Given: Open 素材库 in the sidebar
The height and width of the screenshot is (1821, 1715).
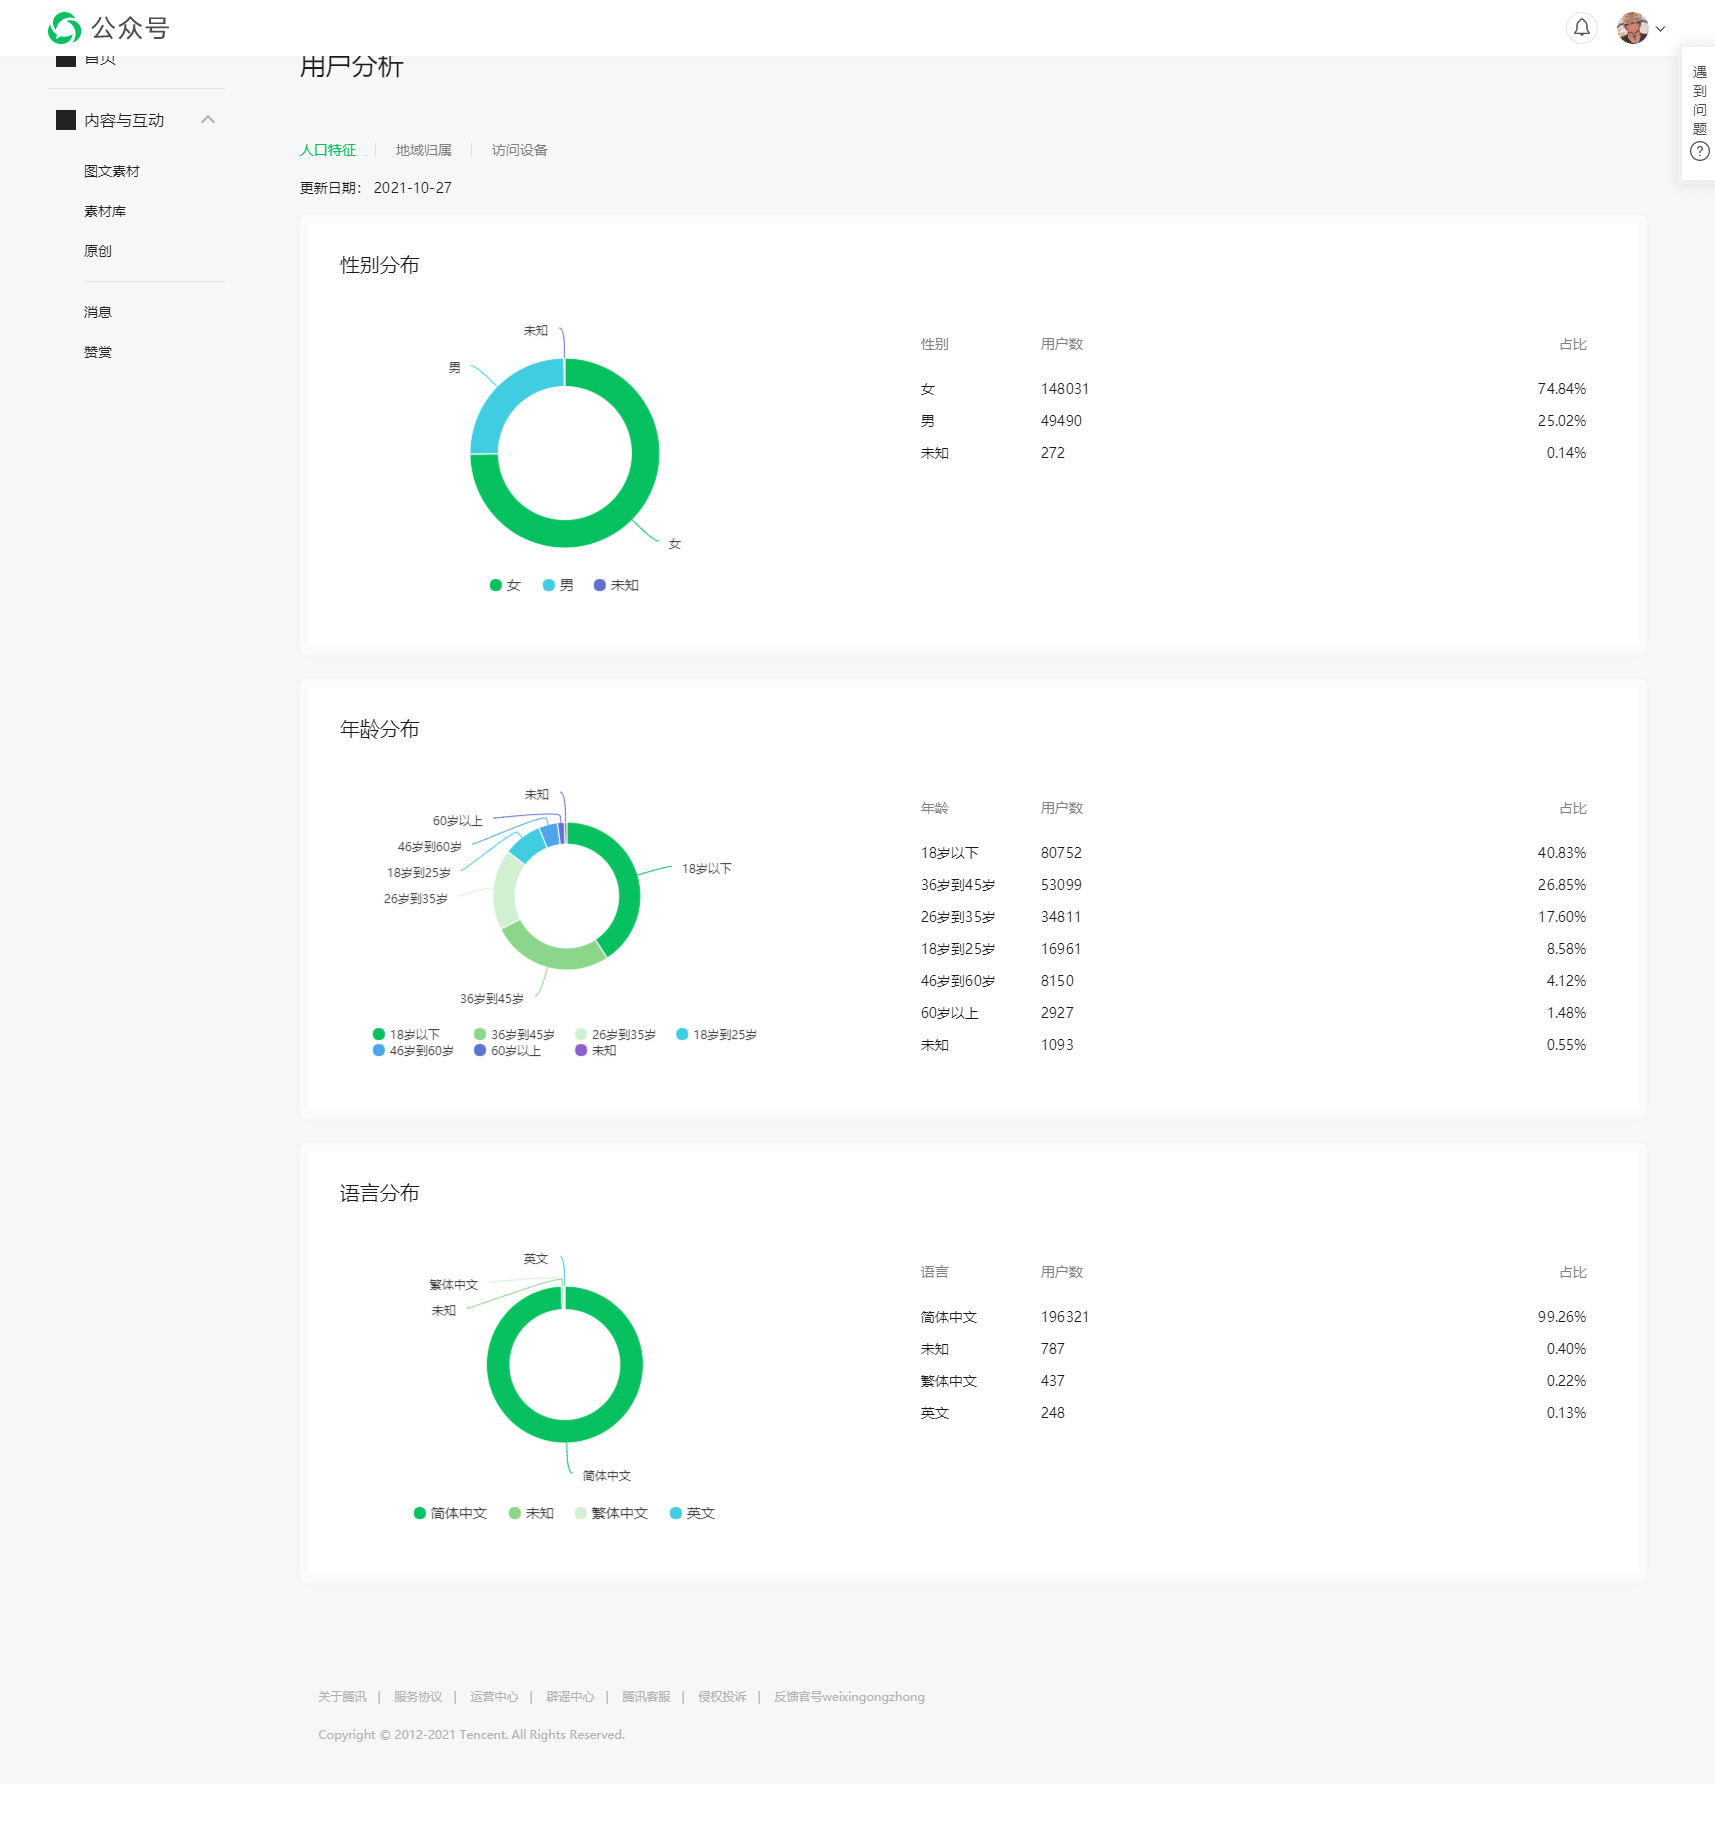Looking at the screenshot, I should [105, 211].
